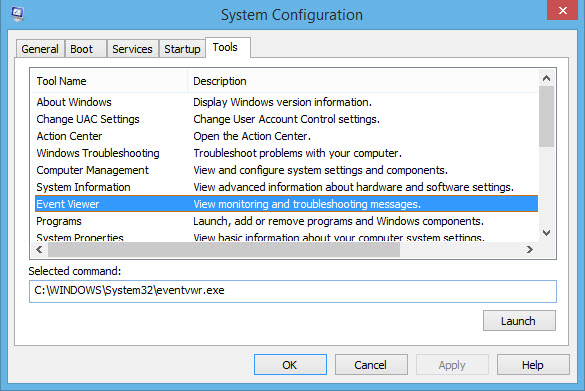This screenshot has width=585, height=391.
Task: Select the About Windows tool
Action: (74, 102)
